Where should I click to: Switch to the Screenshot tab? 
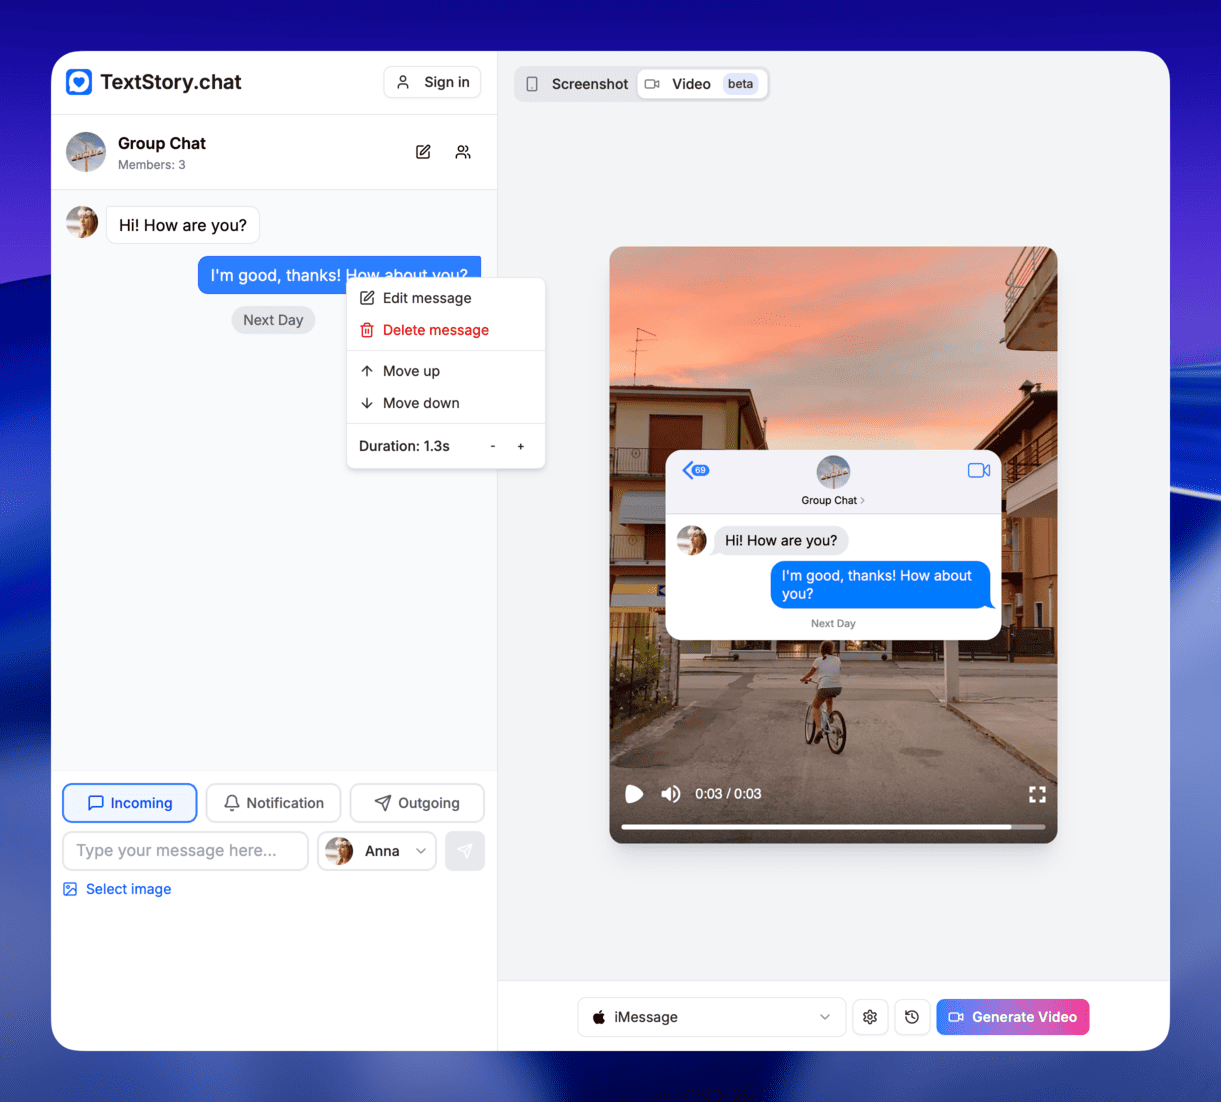click(x=578, y=84)
